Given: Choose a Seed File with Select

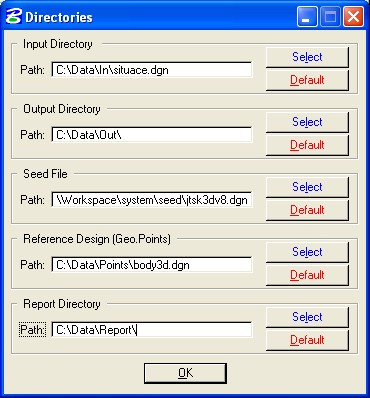Looking at the screenshot, I should (x=307, y=187).
